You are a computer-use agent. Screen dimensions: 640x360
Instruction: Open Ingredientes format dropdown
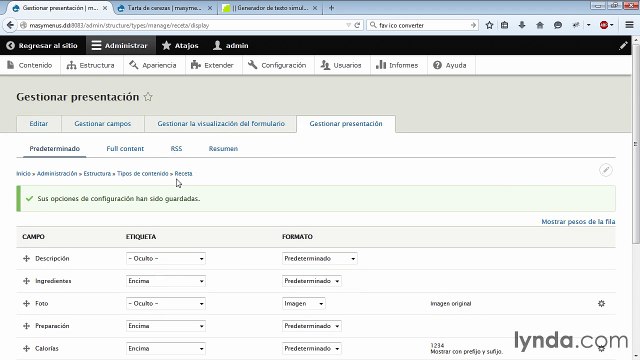(312, 281)
